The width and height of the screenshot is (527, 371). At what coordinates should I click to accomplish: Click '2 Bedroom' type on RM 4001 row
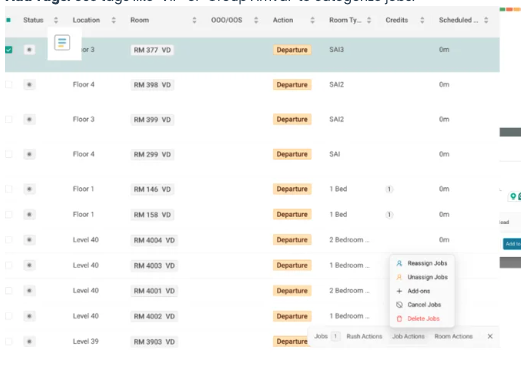[x=349, y=291]
